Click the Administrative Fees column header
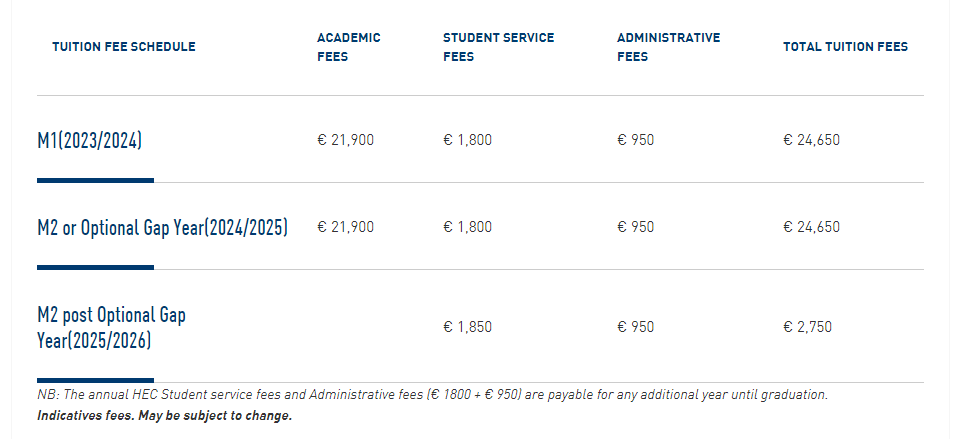Screen dimensions: 959x439 [x=668, y=47]
